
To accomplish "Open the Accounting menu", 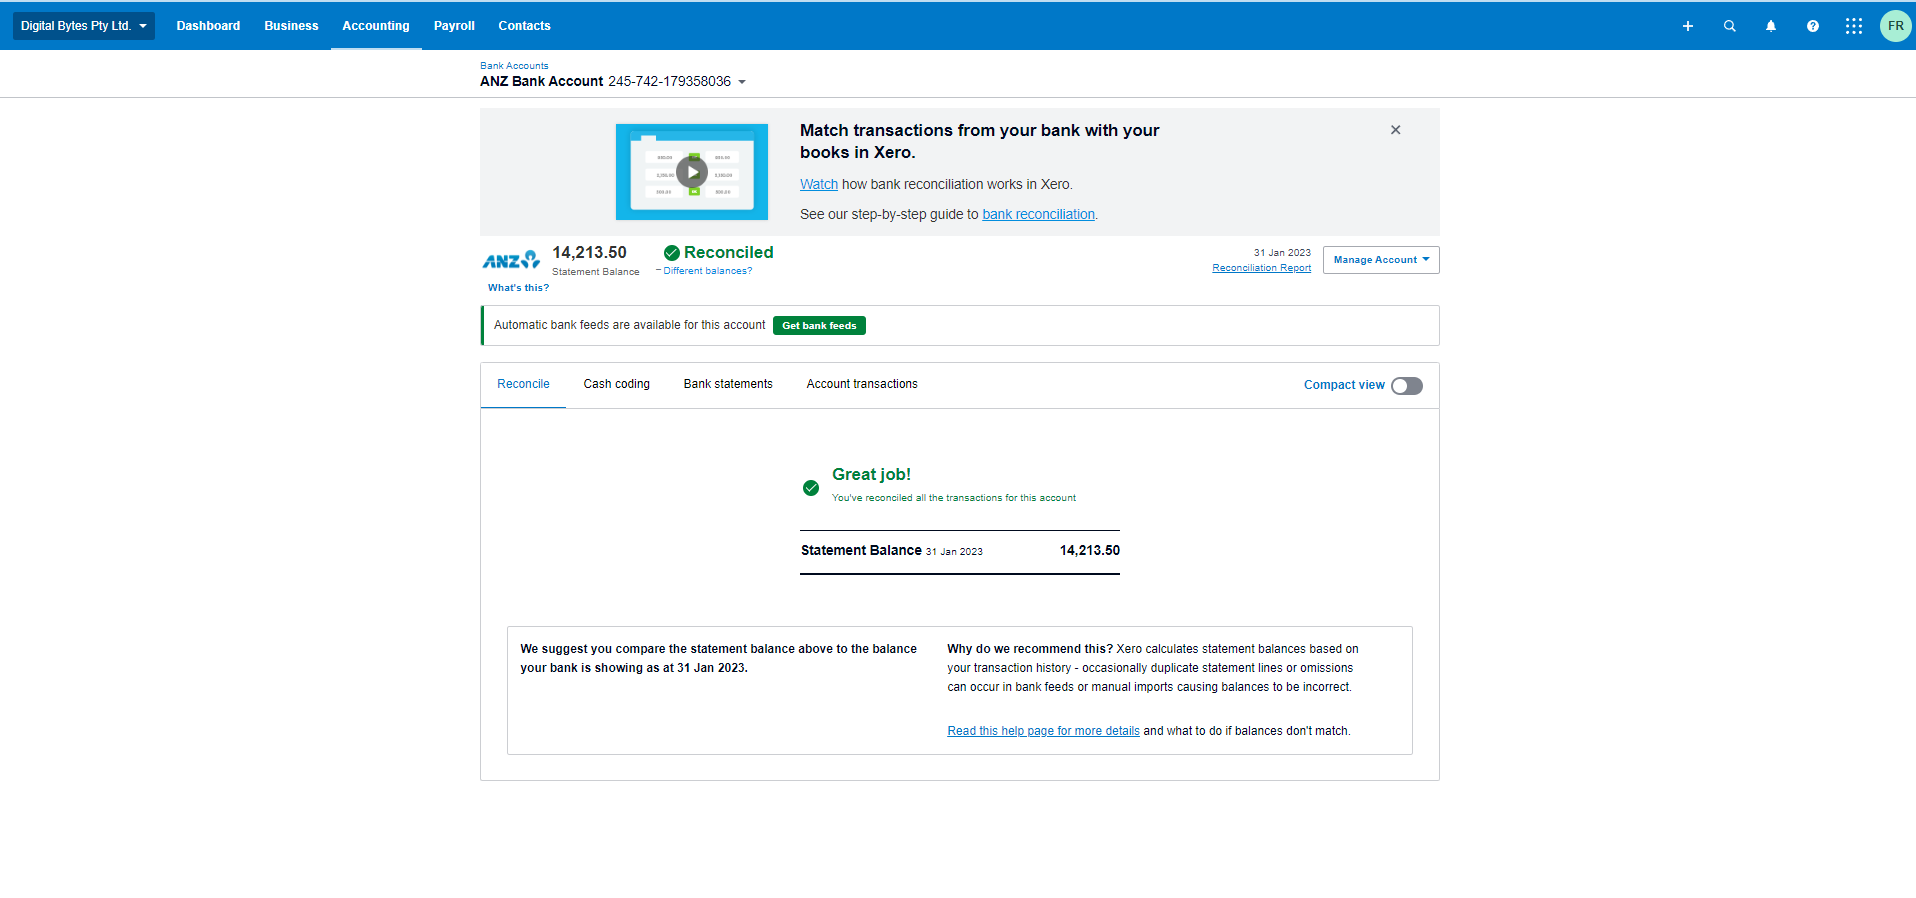I will pos(375,26).
